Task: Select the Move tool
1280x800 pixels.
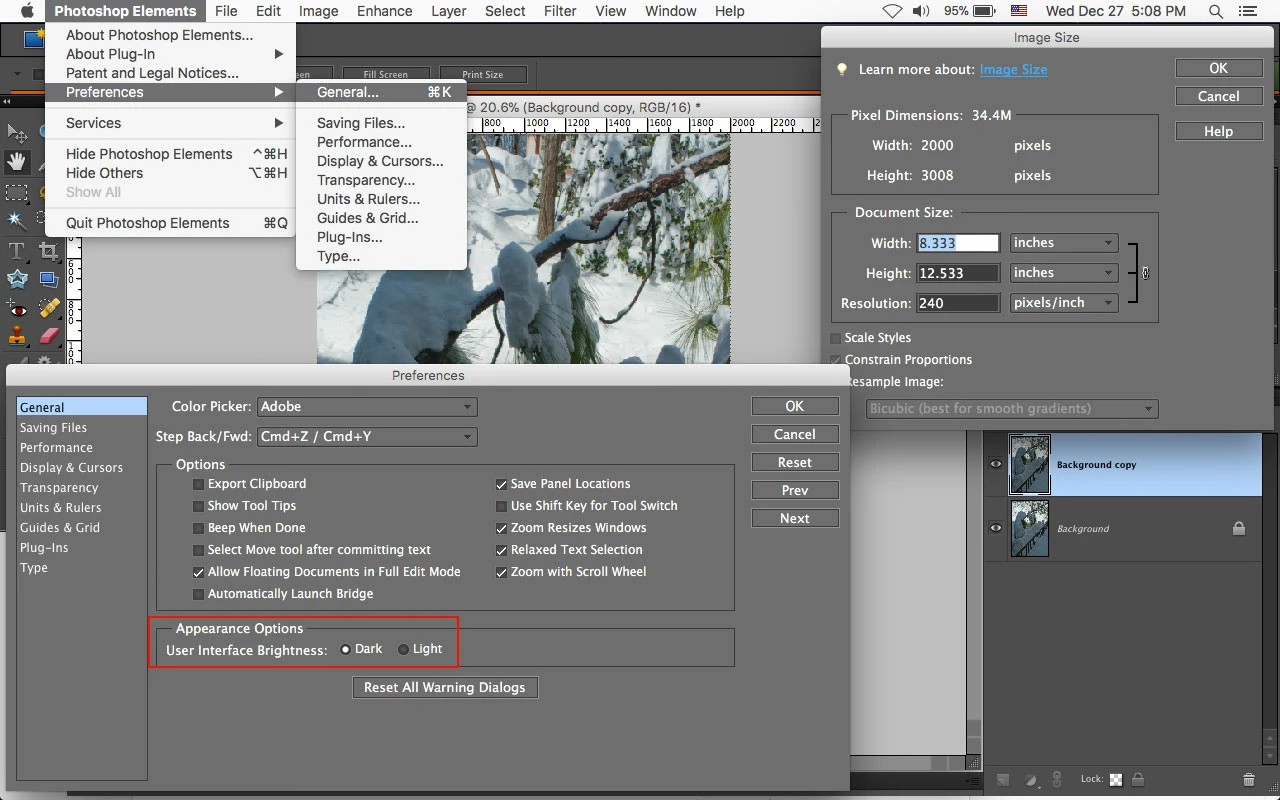Action: [17, 132]
